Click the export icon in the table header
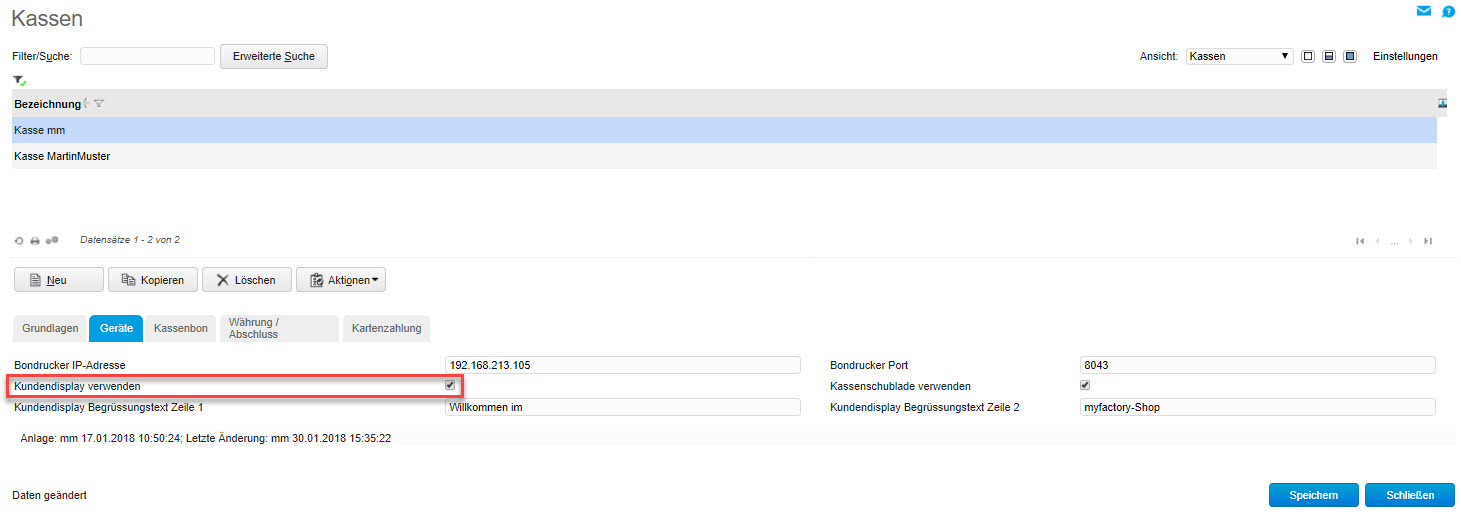This screenshot has width=1461, height=515. tap(1443, 103)
